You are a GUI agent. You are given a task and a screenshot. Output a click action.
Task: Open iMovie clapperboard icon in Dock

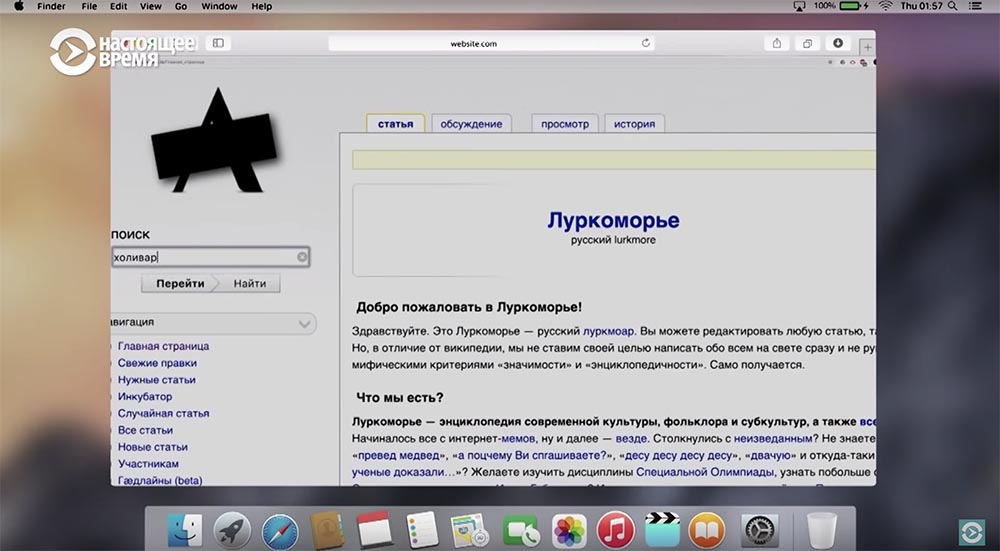pyautogui.click(x=662, y=529)
